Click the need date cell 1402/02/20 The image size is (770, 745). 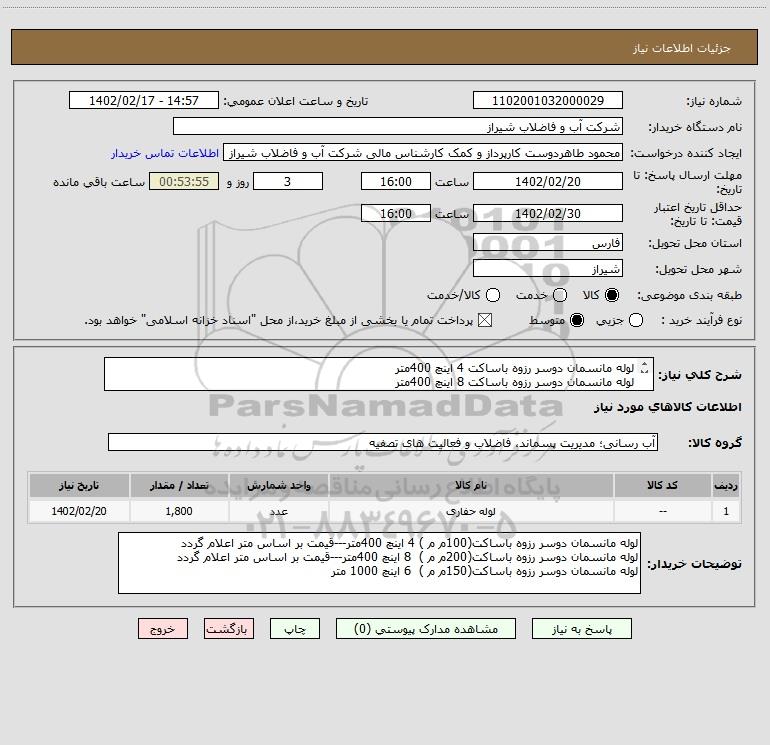(x=79, y=511)
